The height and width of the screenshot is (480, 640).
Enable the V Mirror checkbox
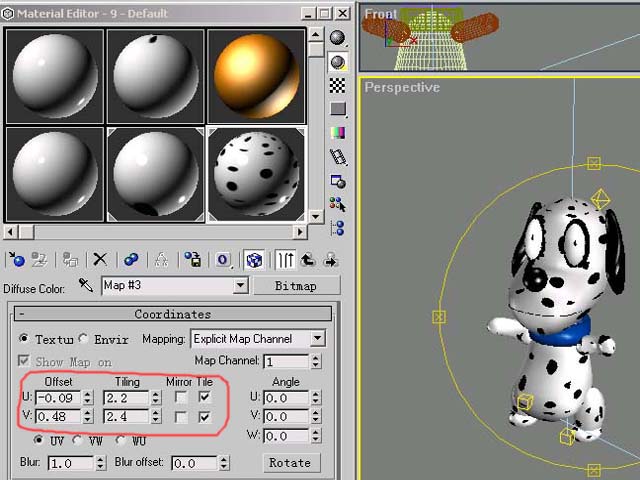click(x=181, y=417)
